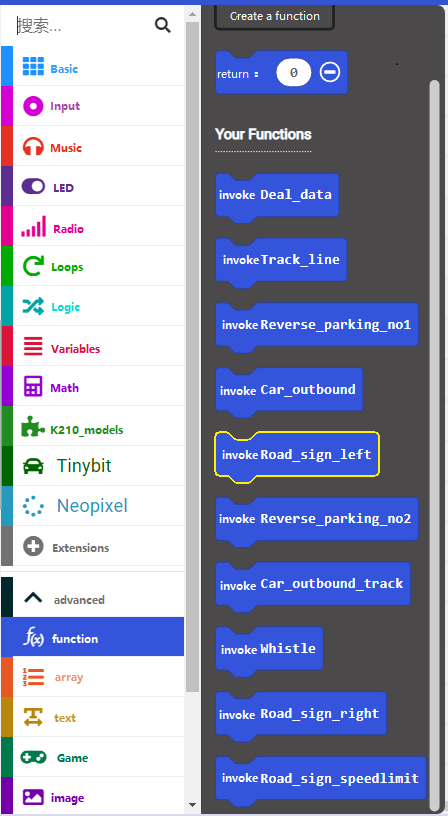Select the invoke Car_outbound_track block

tap(313, 584)
